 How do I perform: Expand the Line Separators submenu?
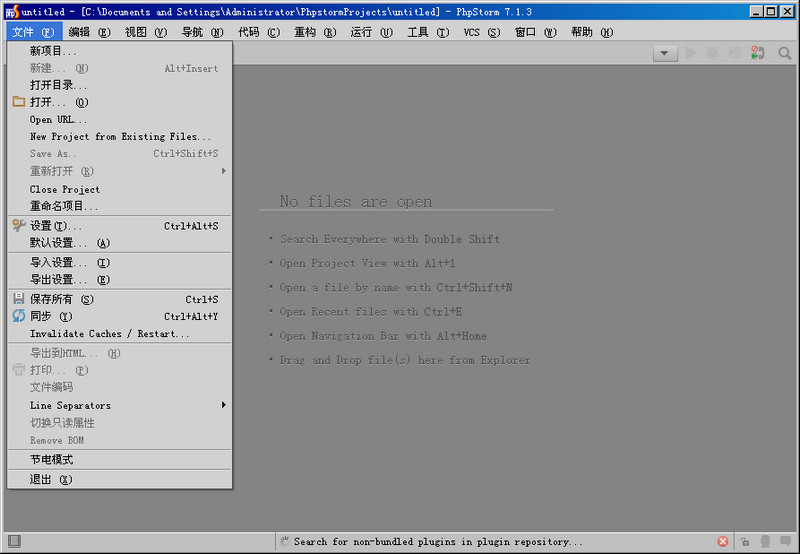120,405
